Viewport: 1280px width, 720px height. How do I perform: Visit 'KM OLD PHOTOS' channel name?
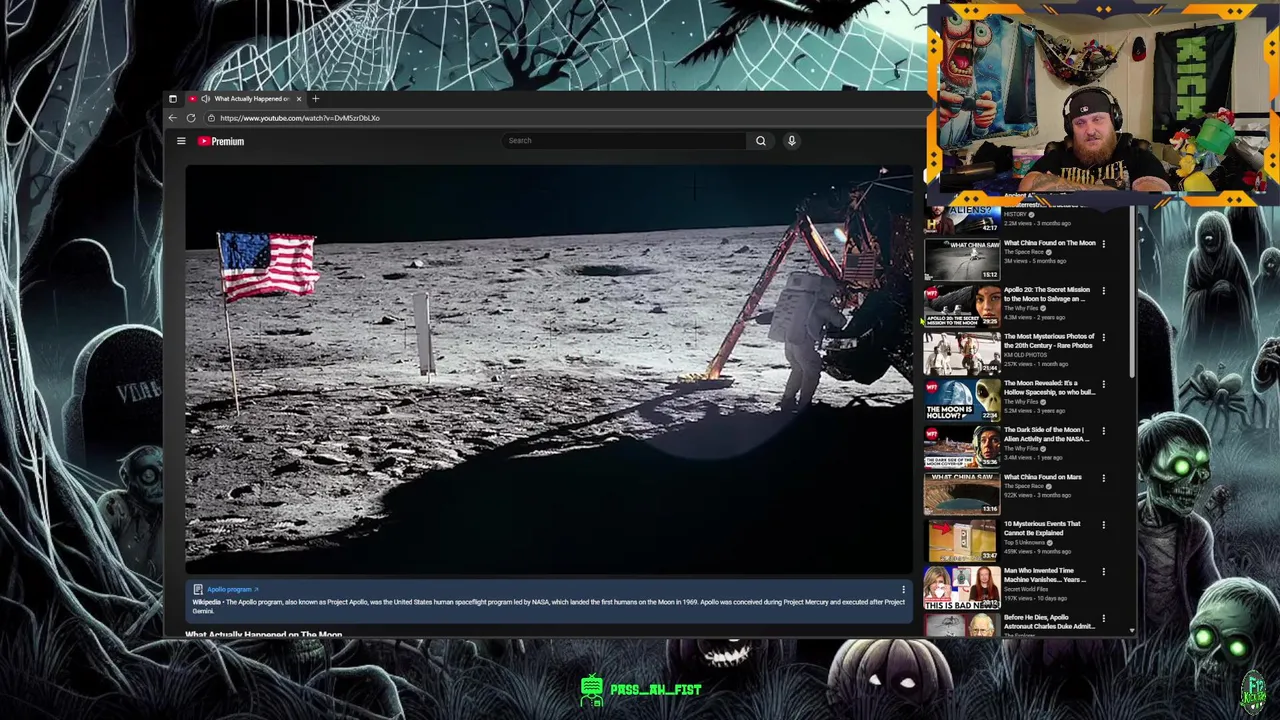(1025, 355)
